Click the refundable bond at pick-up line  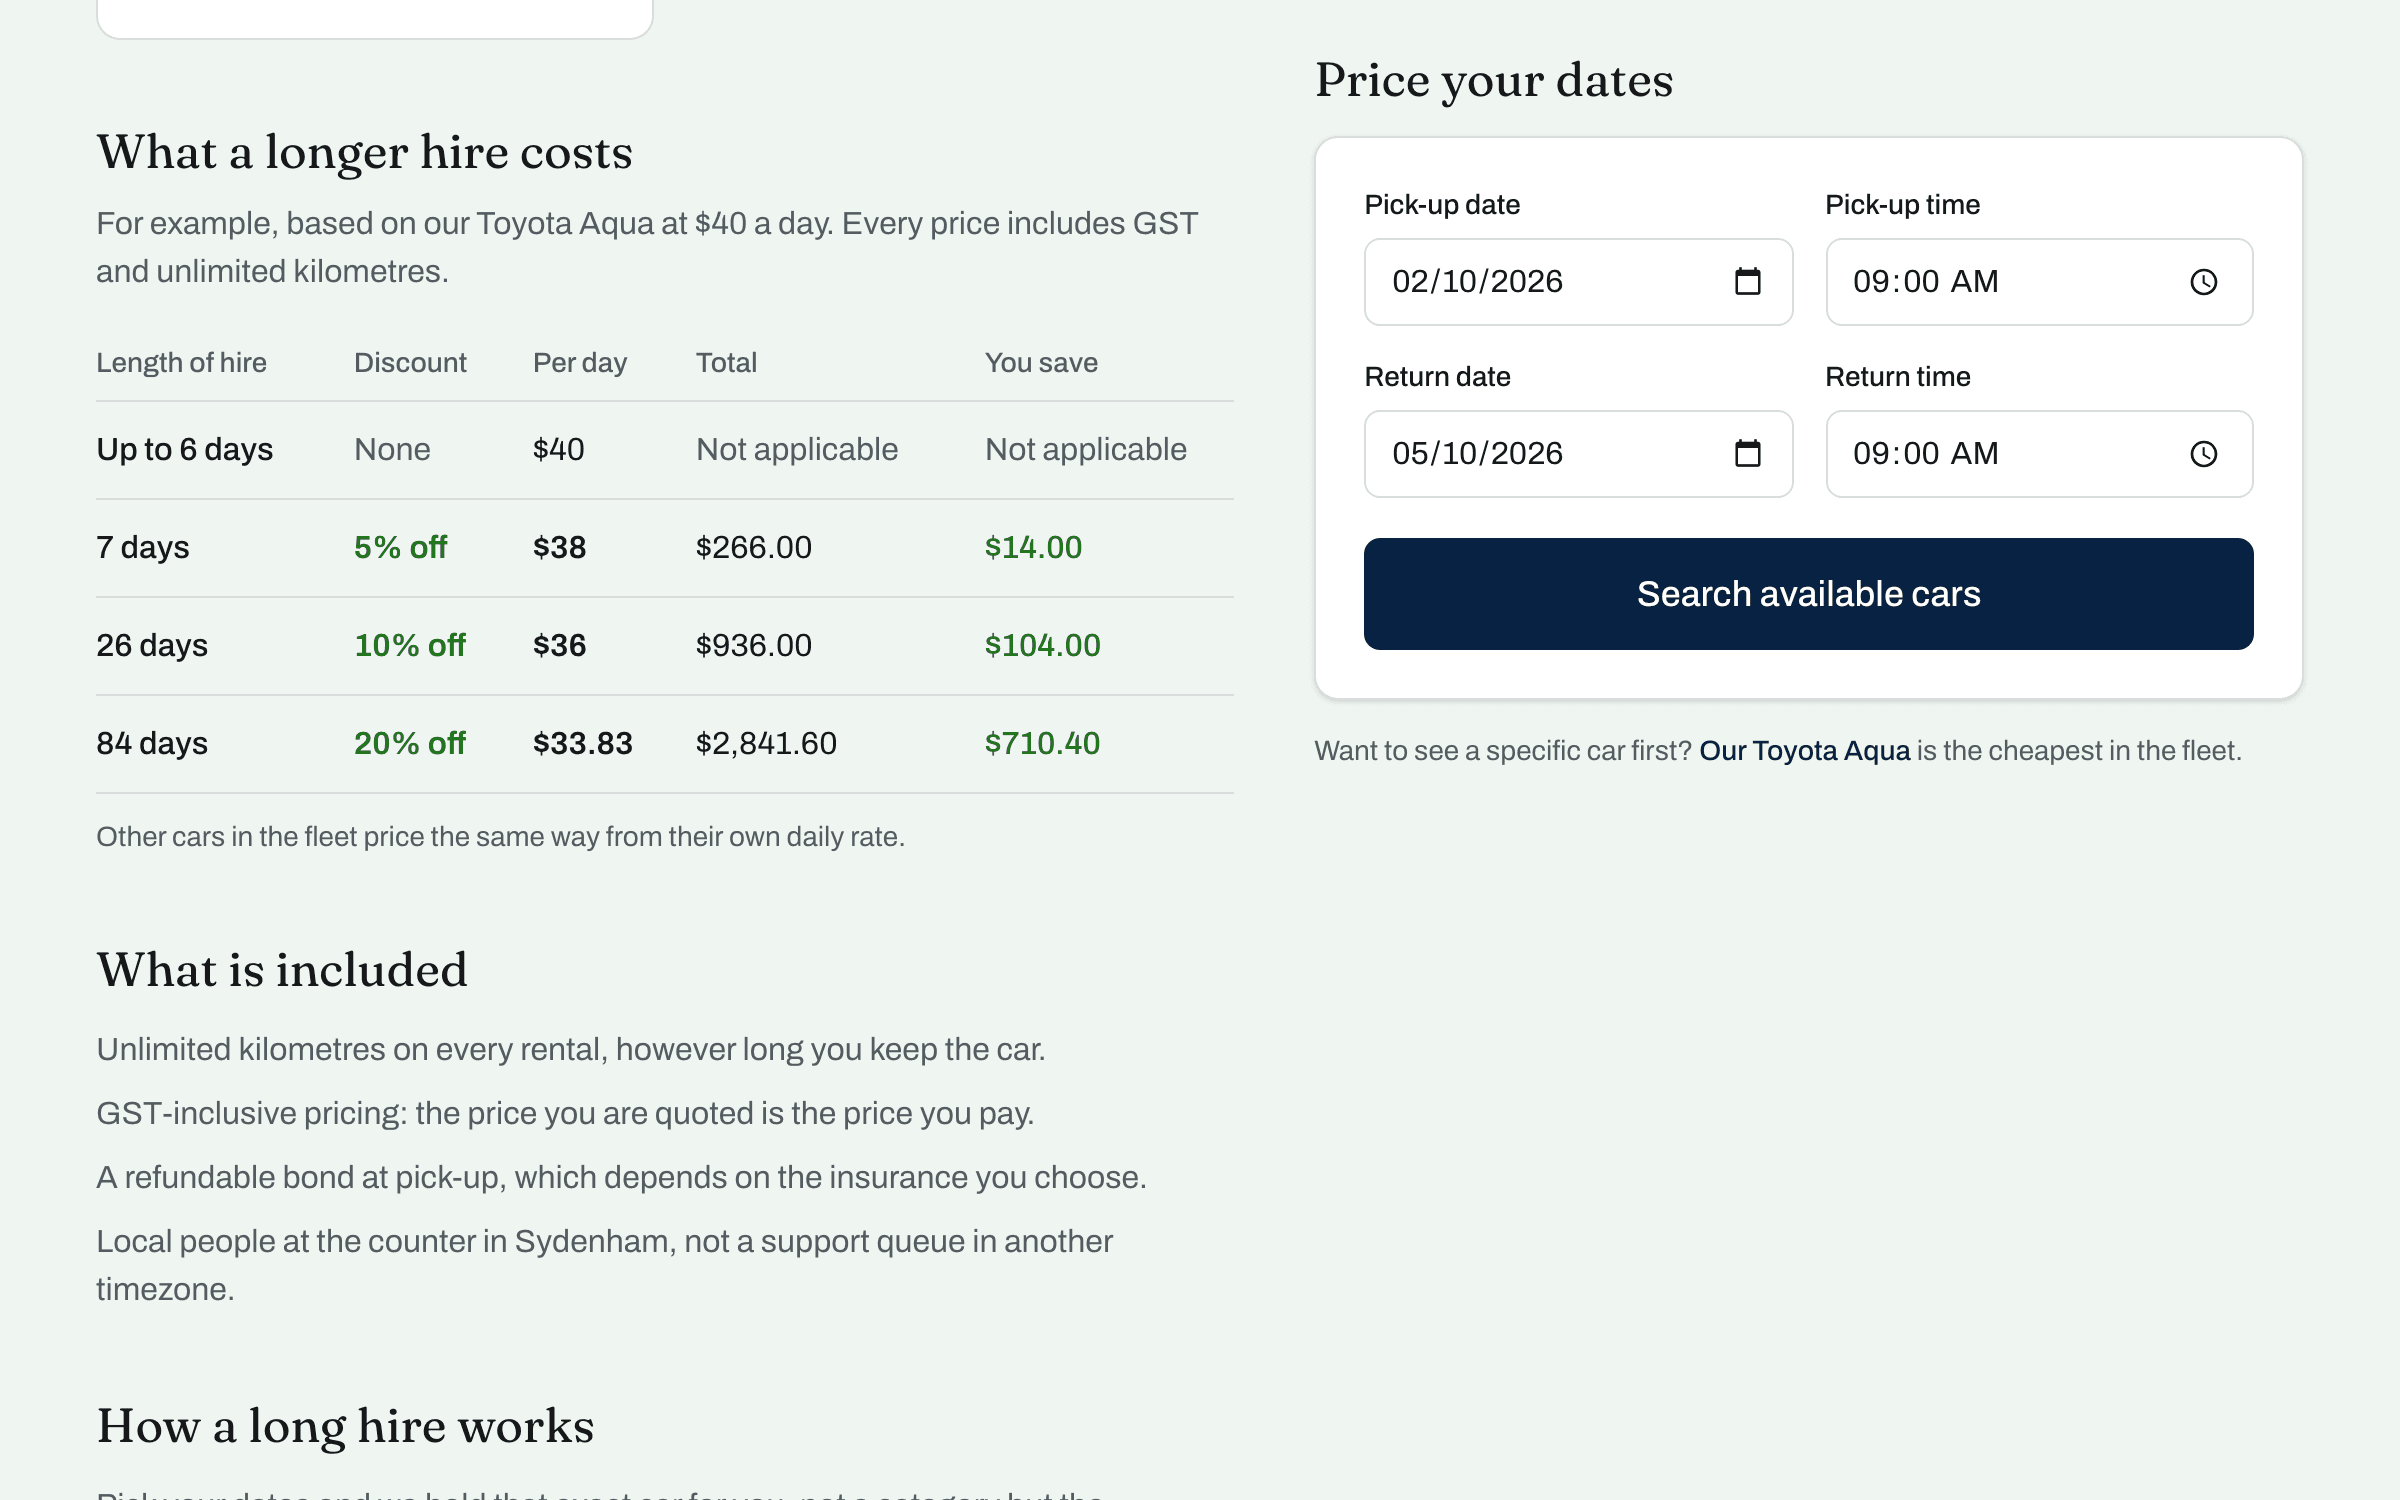tap(621, 1178)
